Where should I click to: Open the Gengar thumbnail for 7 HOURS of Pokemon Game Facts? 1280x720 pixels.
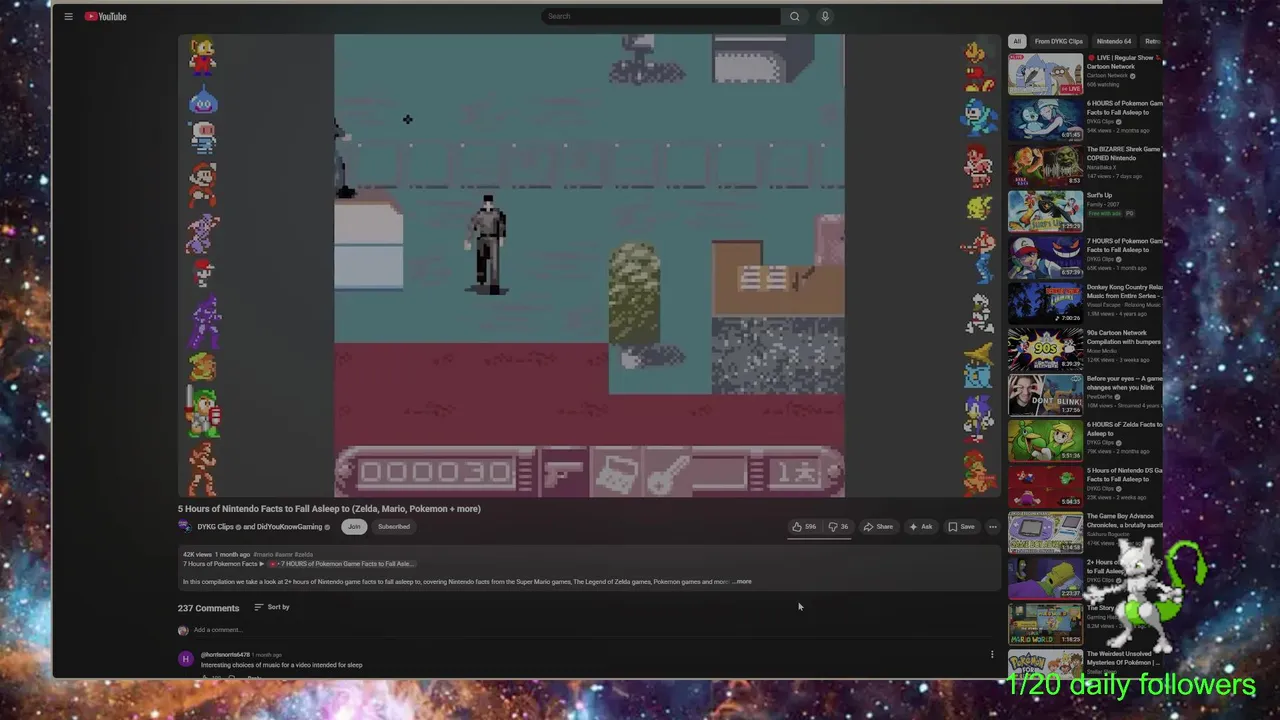(x=1045, y=258)
